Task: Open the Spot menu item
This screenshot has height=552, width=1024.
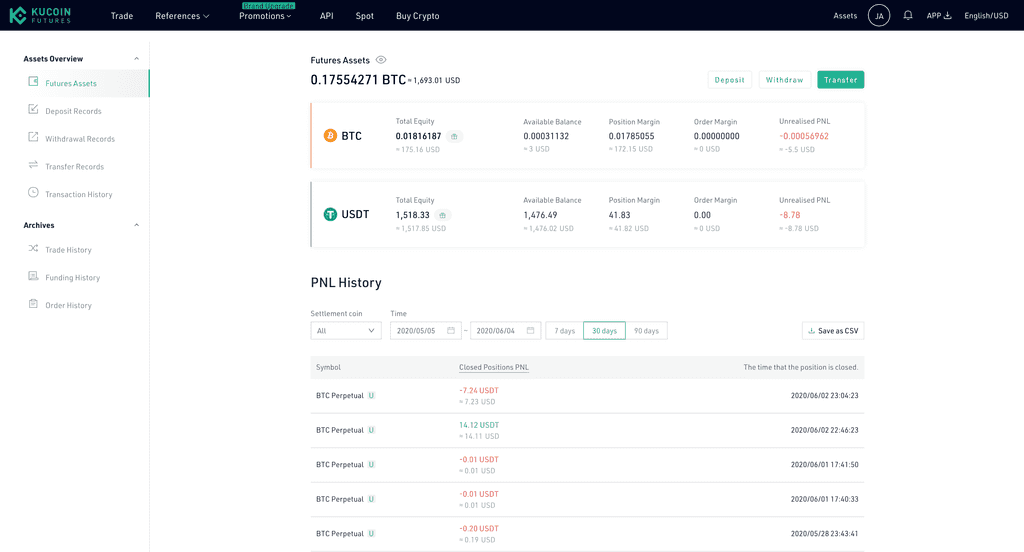Action: click(364, 16)
